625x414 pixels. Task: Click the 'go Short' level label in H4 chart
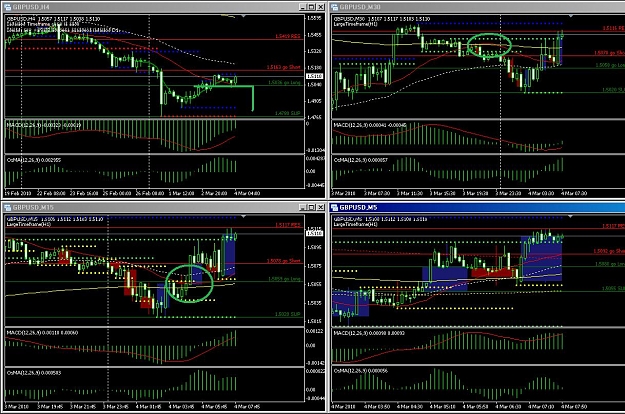(x=283, y=67)
